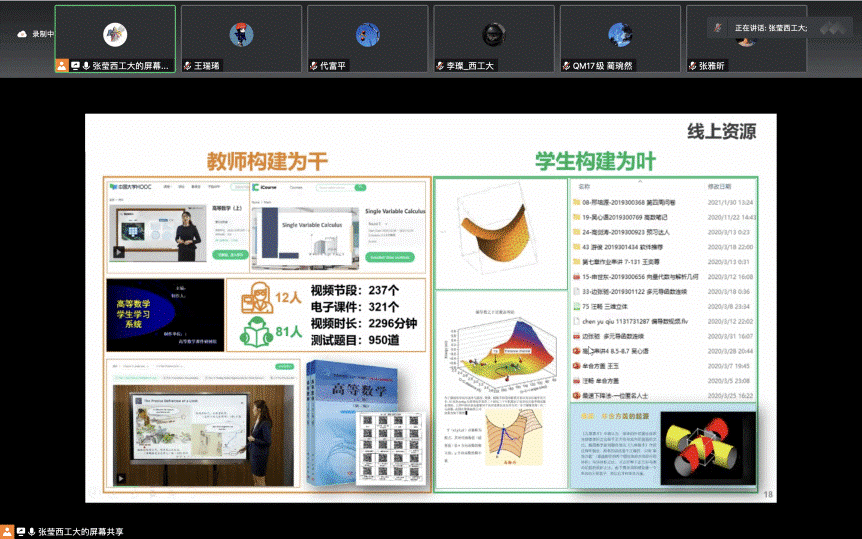862x539 pixels.
Task: Click the muted mic icon next to 李璨_西工大
Action: click(440, 65)
